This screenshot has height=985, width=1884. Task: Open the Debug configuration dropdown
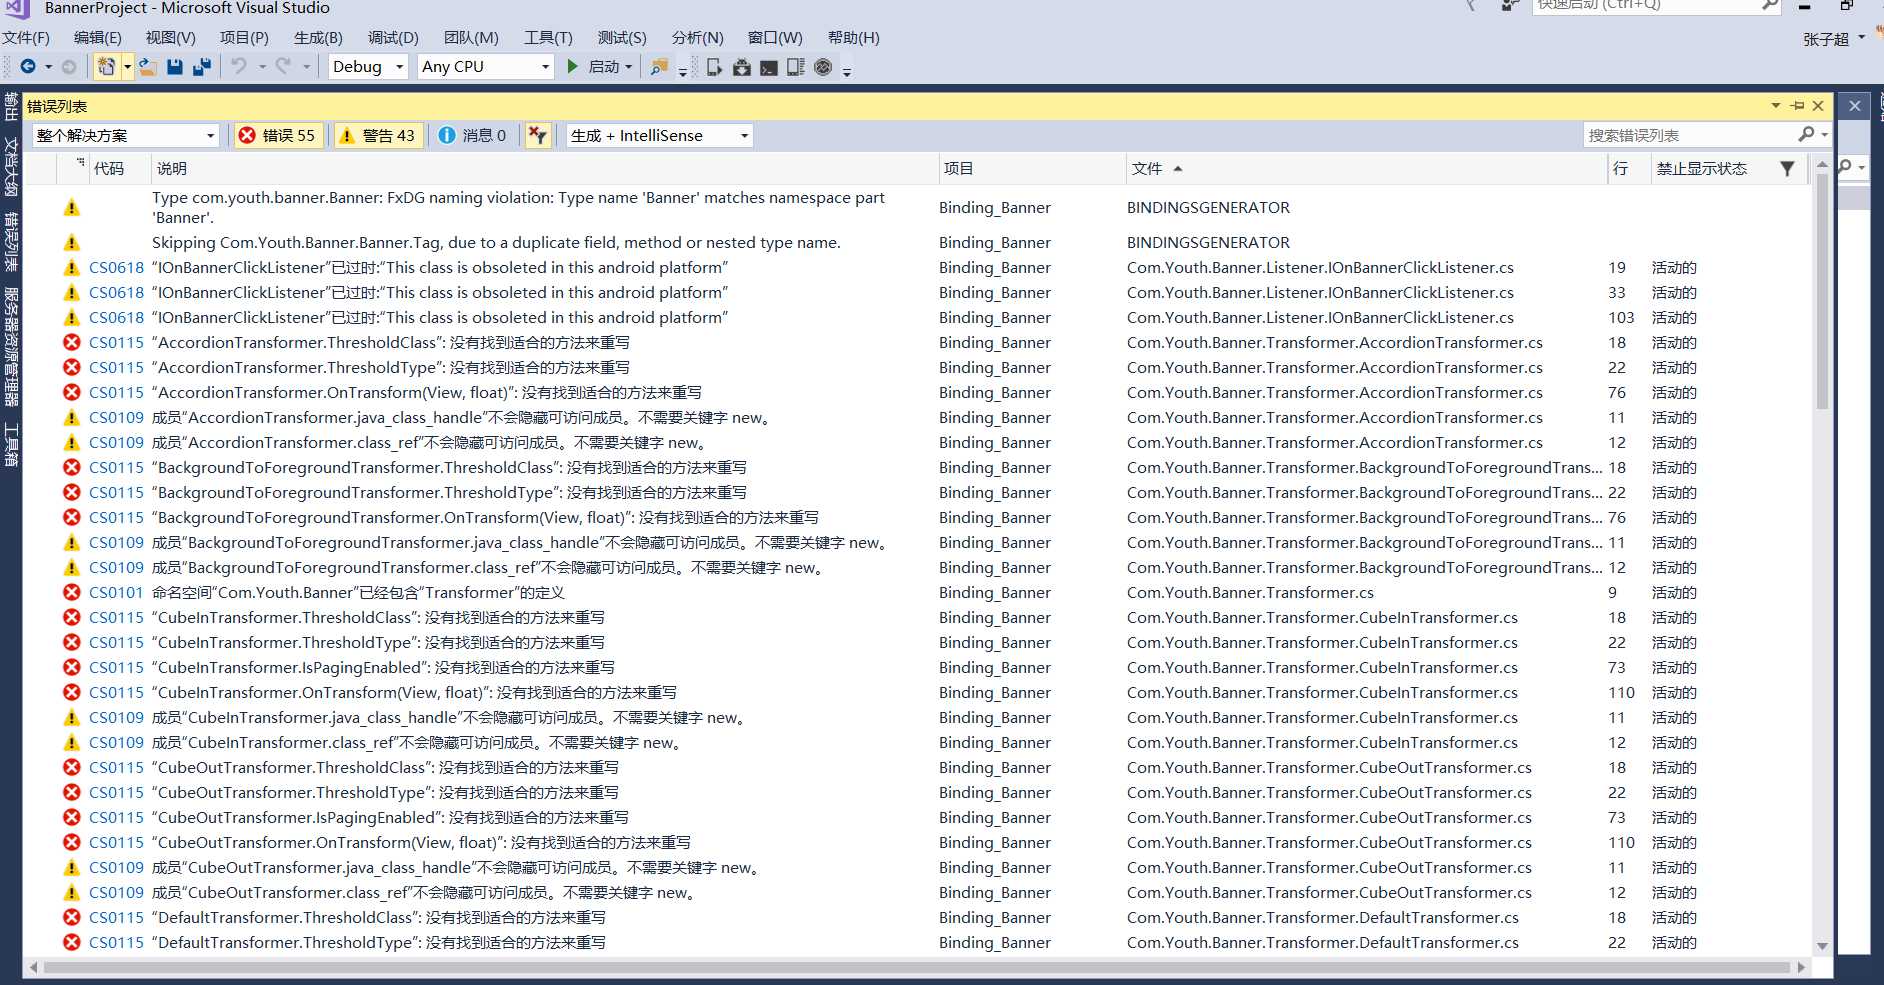(368, 67)
